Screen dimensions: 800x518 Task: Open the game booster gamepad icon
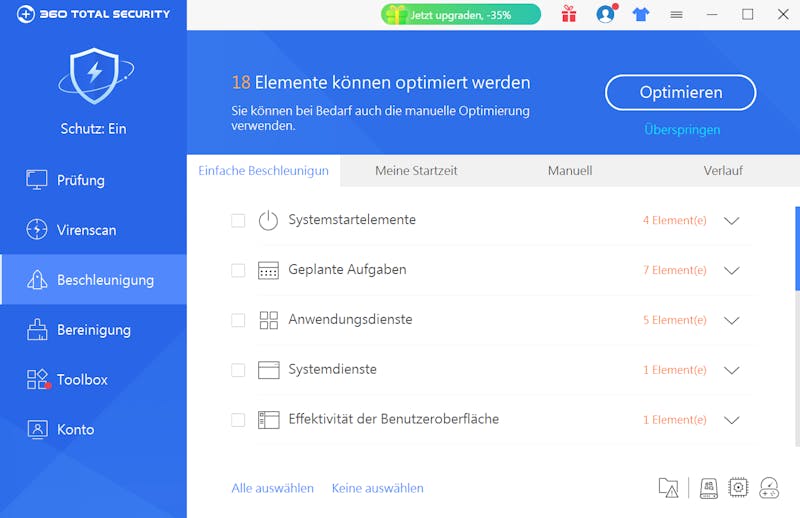769,488
